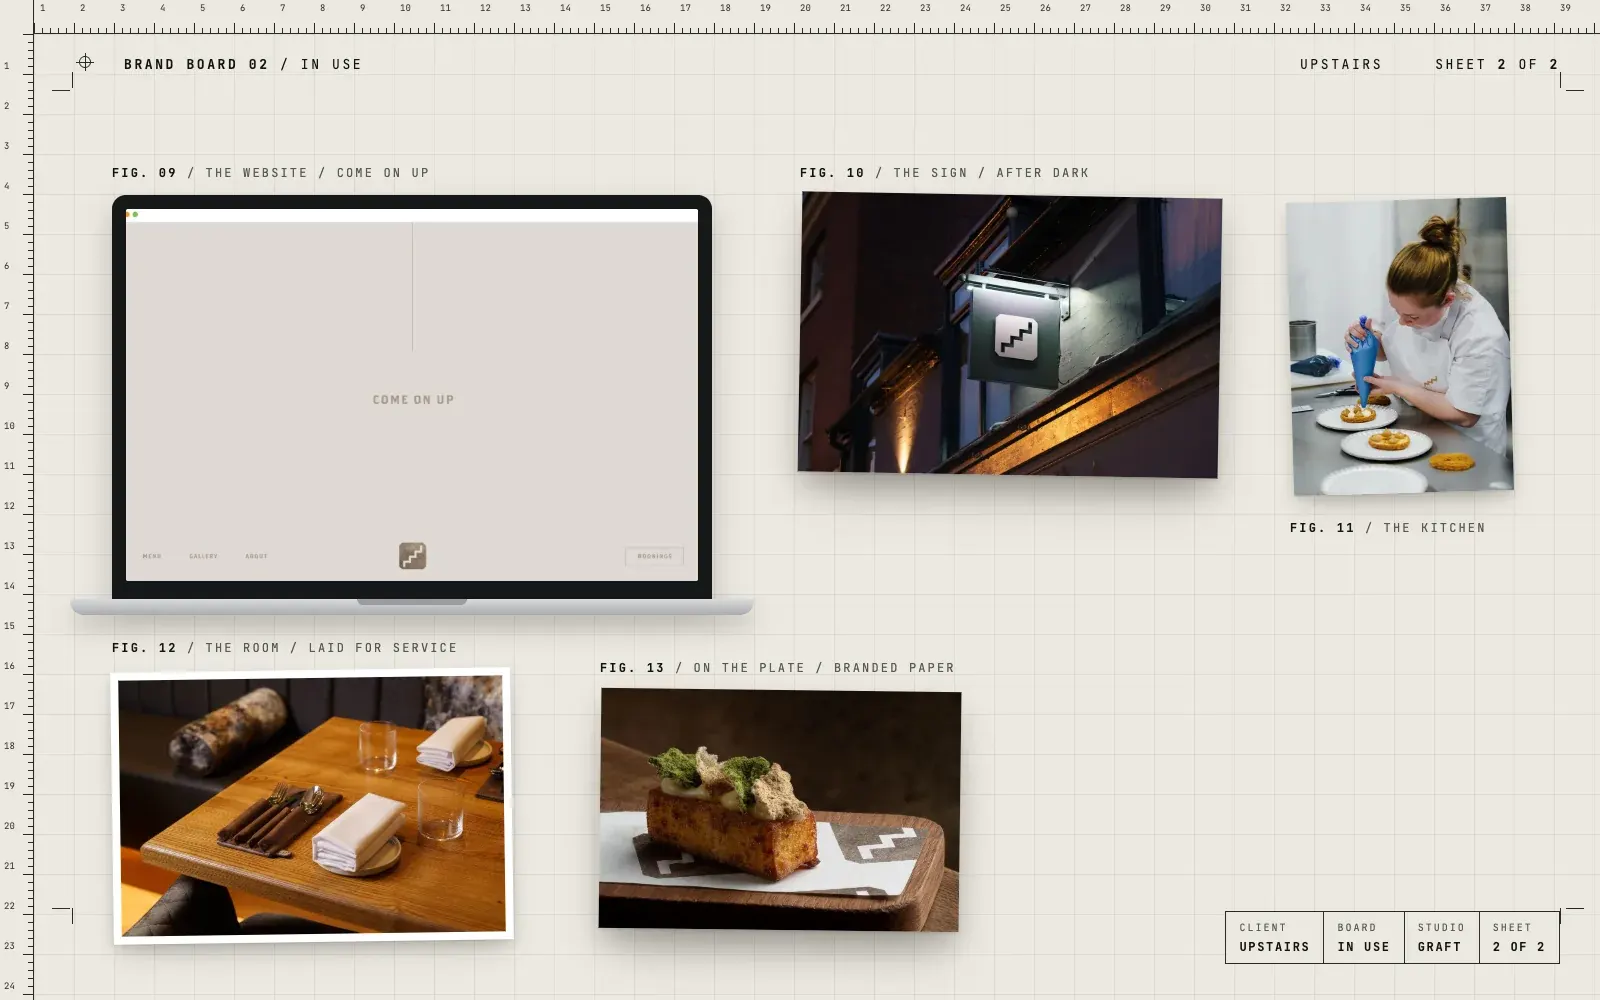The image size is (1600, 1000).
Task: Click the Board In Use title block cell
Action: click(1364, 937)
